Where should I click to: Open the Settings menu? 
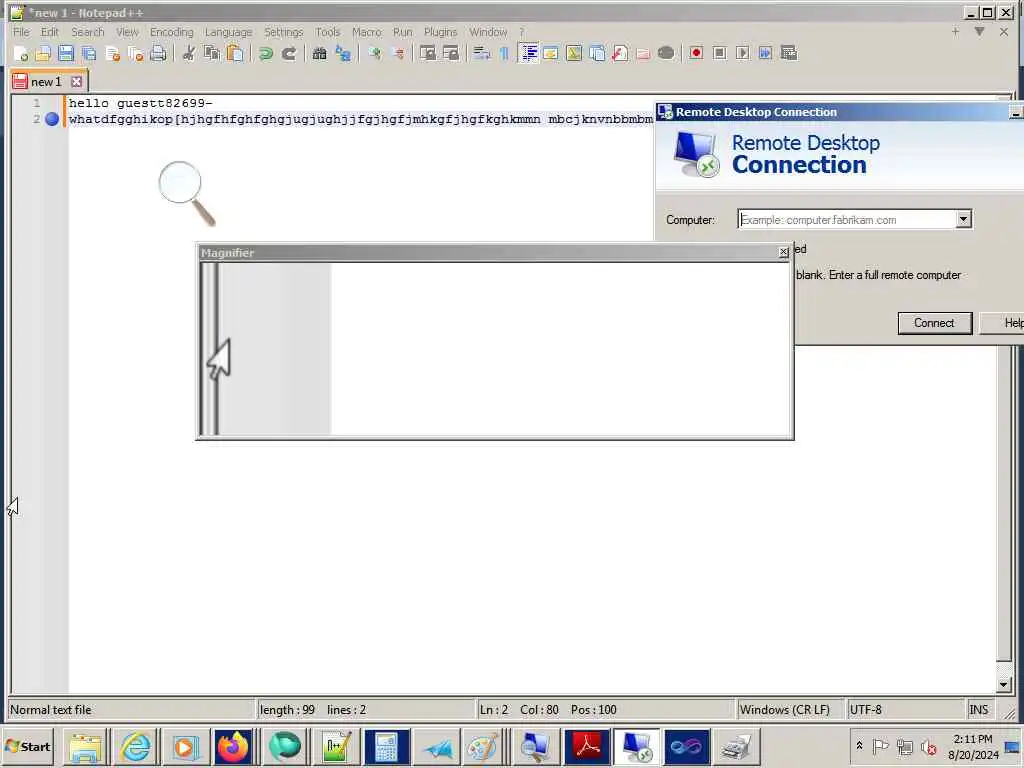pos(283,32)
